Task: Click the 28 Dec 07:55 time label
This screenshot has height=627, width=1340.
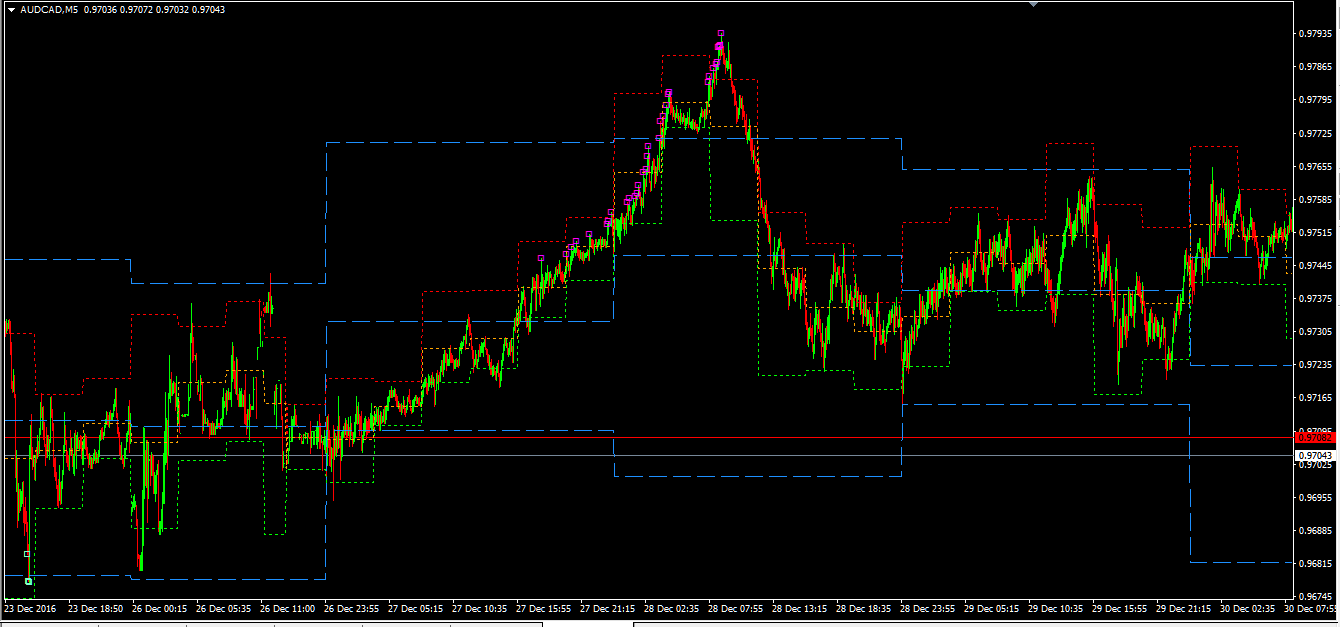Action: pos(735,608)
